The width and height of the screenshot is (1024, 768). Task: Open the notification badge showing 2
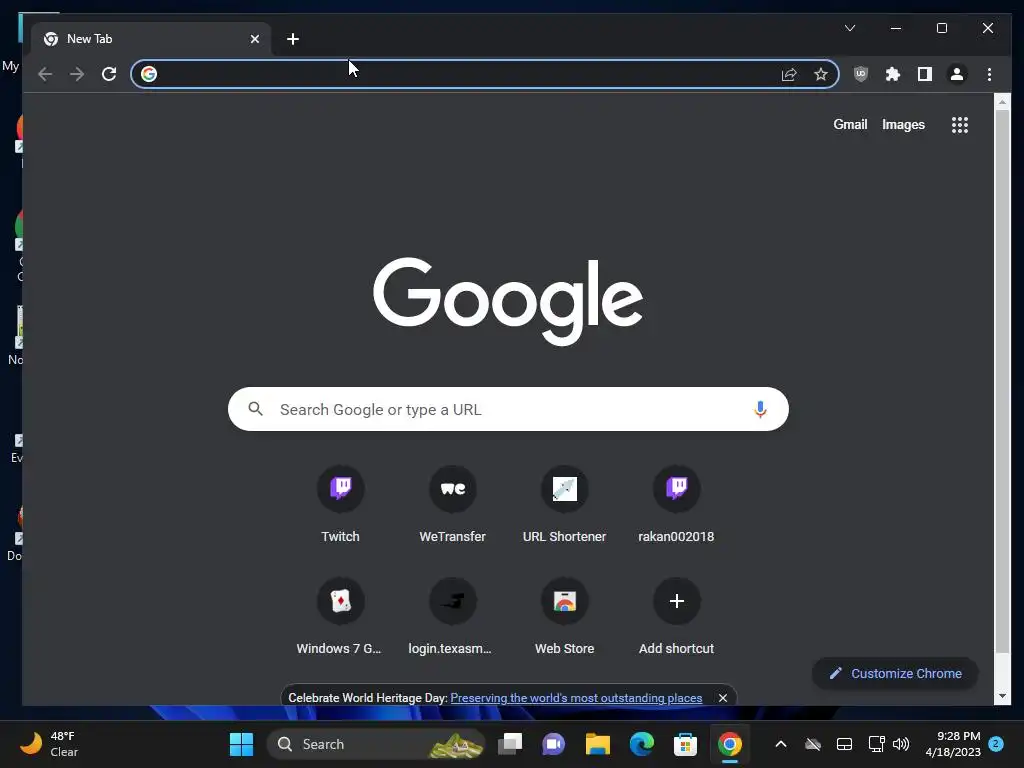(996, 744)
